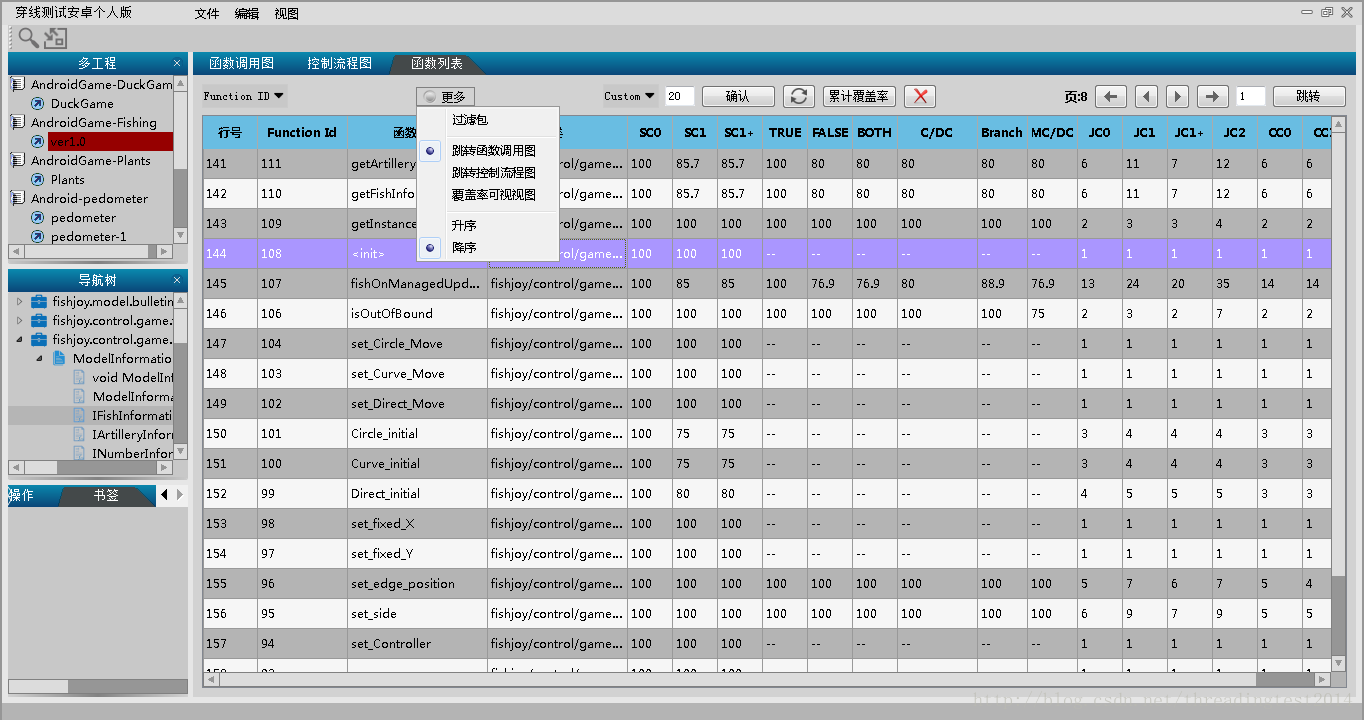Click the AndroidGame-DuckGame project icon
This screenshot has width=1364, height=720.
pyautogui.click(x=18, y=85)
